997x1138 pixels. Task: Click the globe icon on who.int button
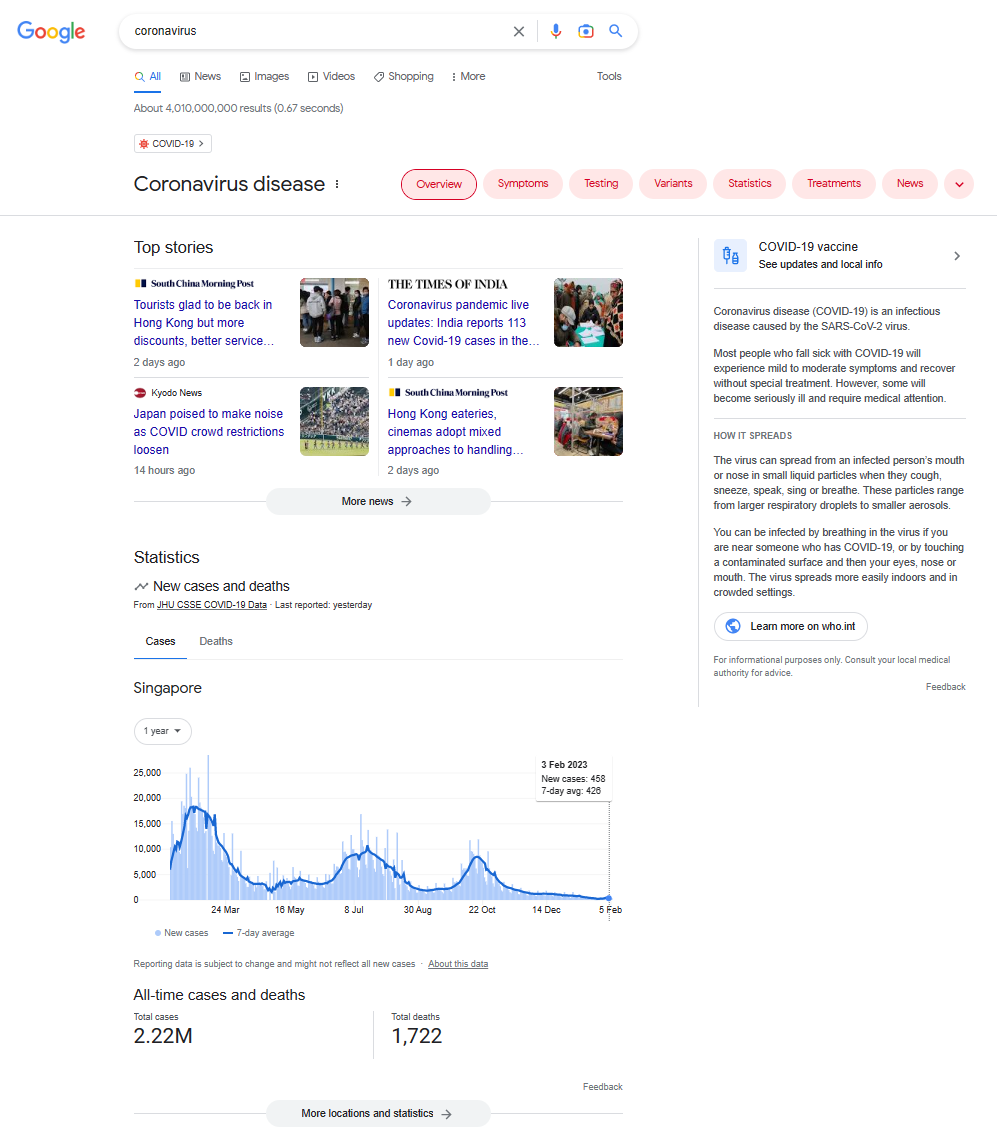pyautogui.click(x=734, y=626)
